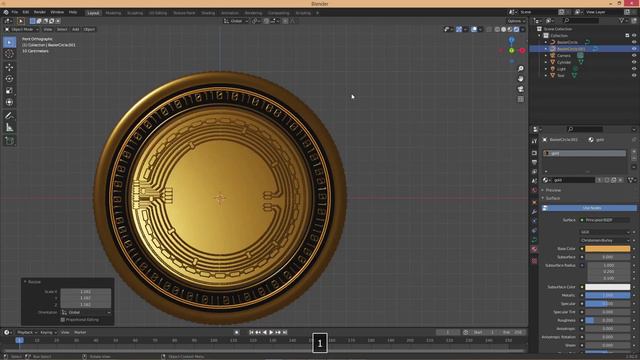The width and height of the screenshot is (640, 360).
Task: Open the Edit menu
Action: point(26,12)
